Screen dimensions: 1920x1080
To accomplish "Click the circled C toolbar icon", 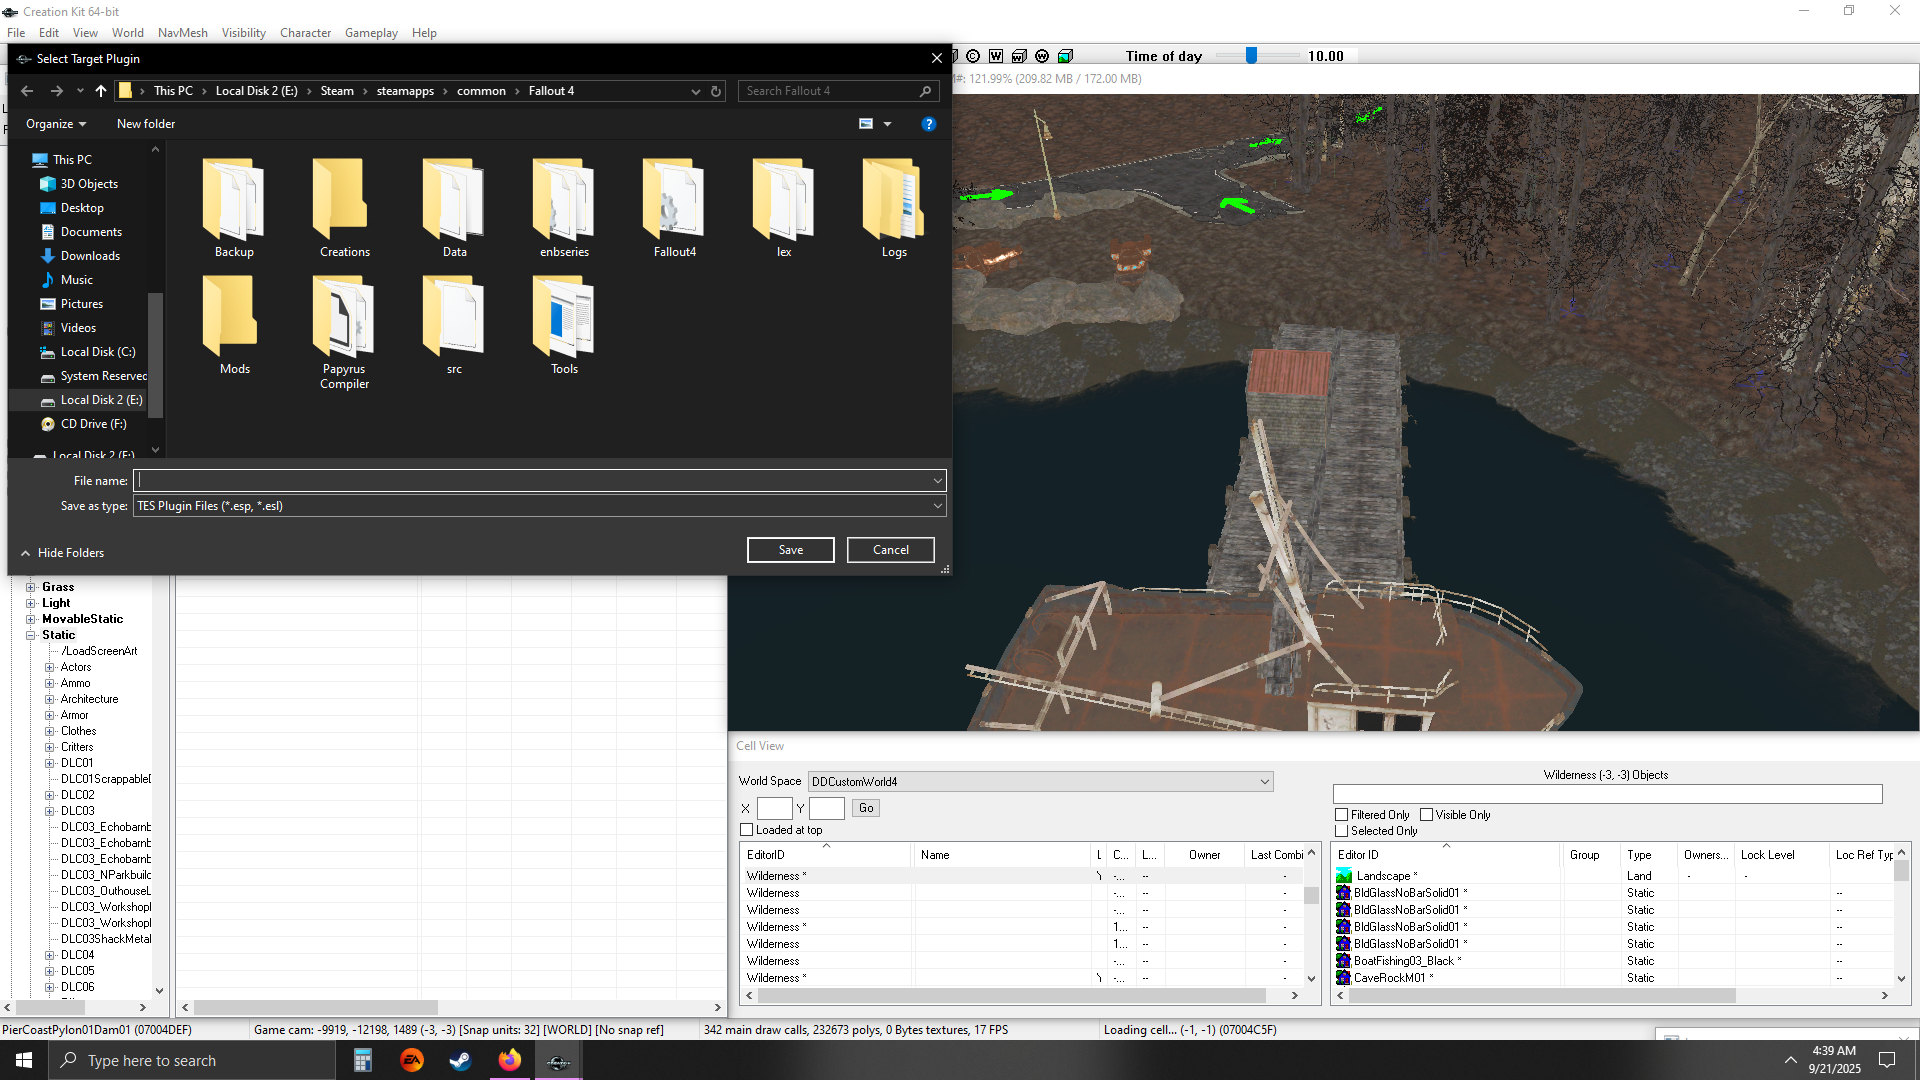I will (973, 56).
